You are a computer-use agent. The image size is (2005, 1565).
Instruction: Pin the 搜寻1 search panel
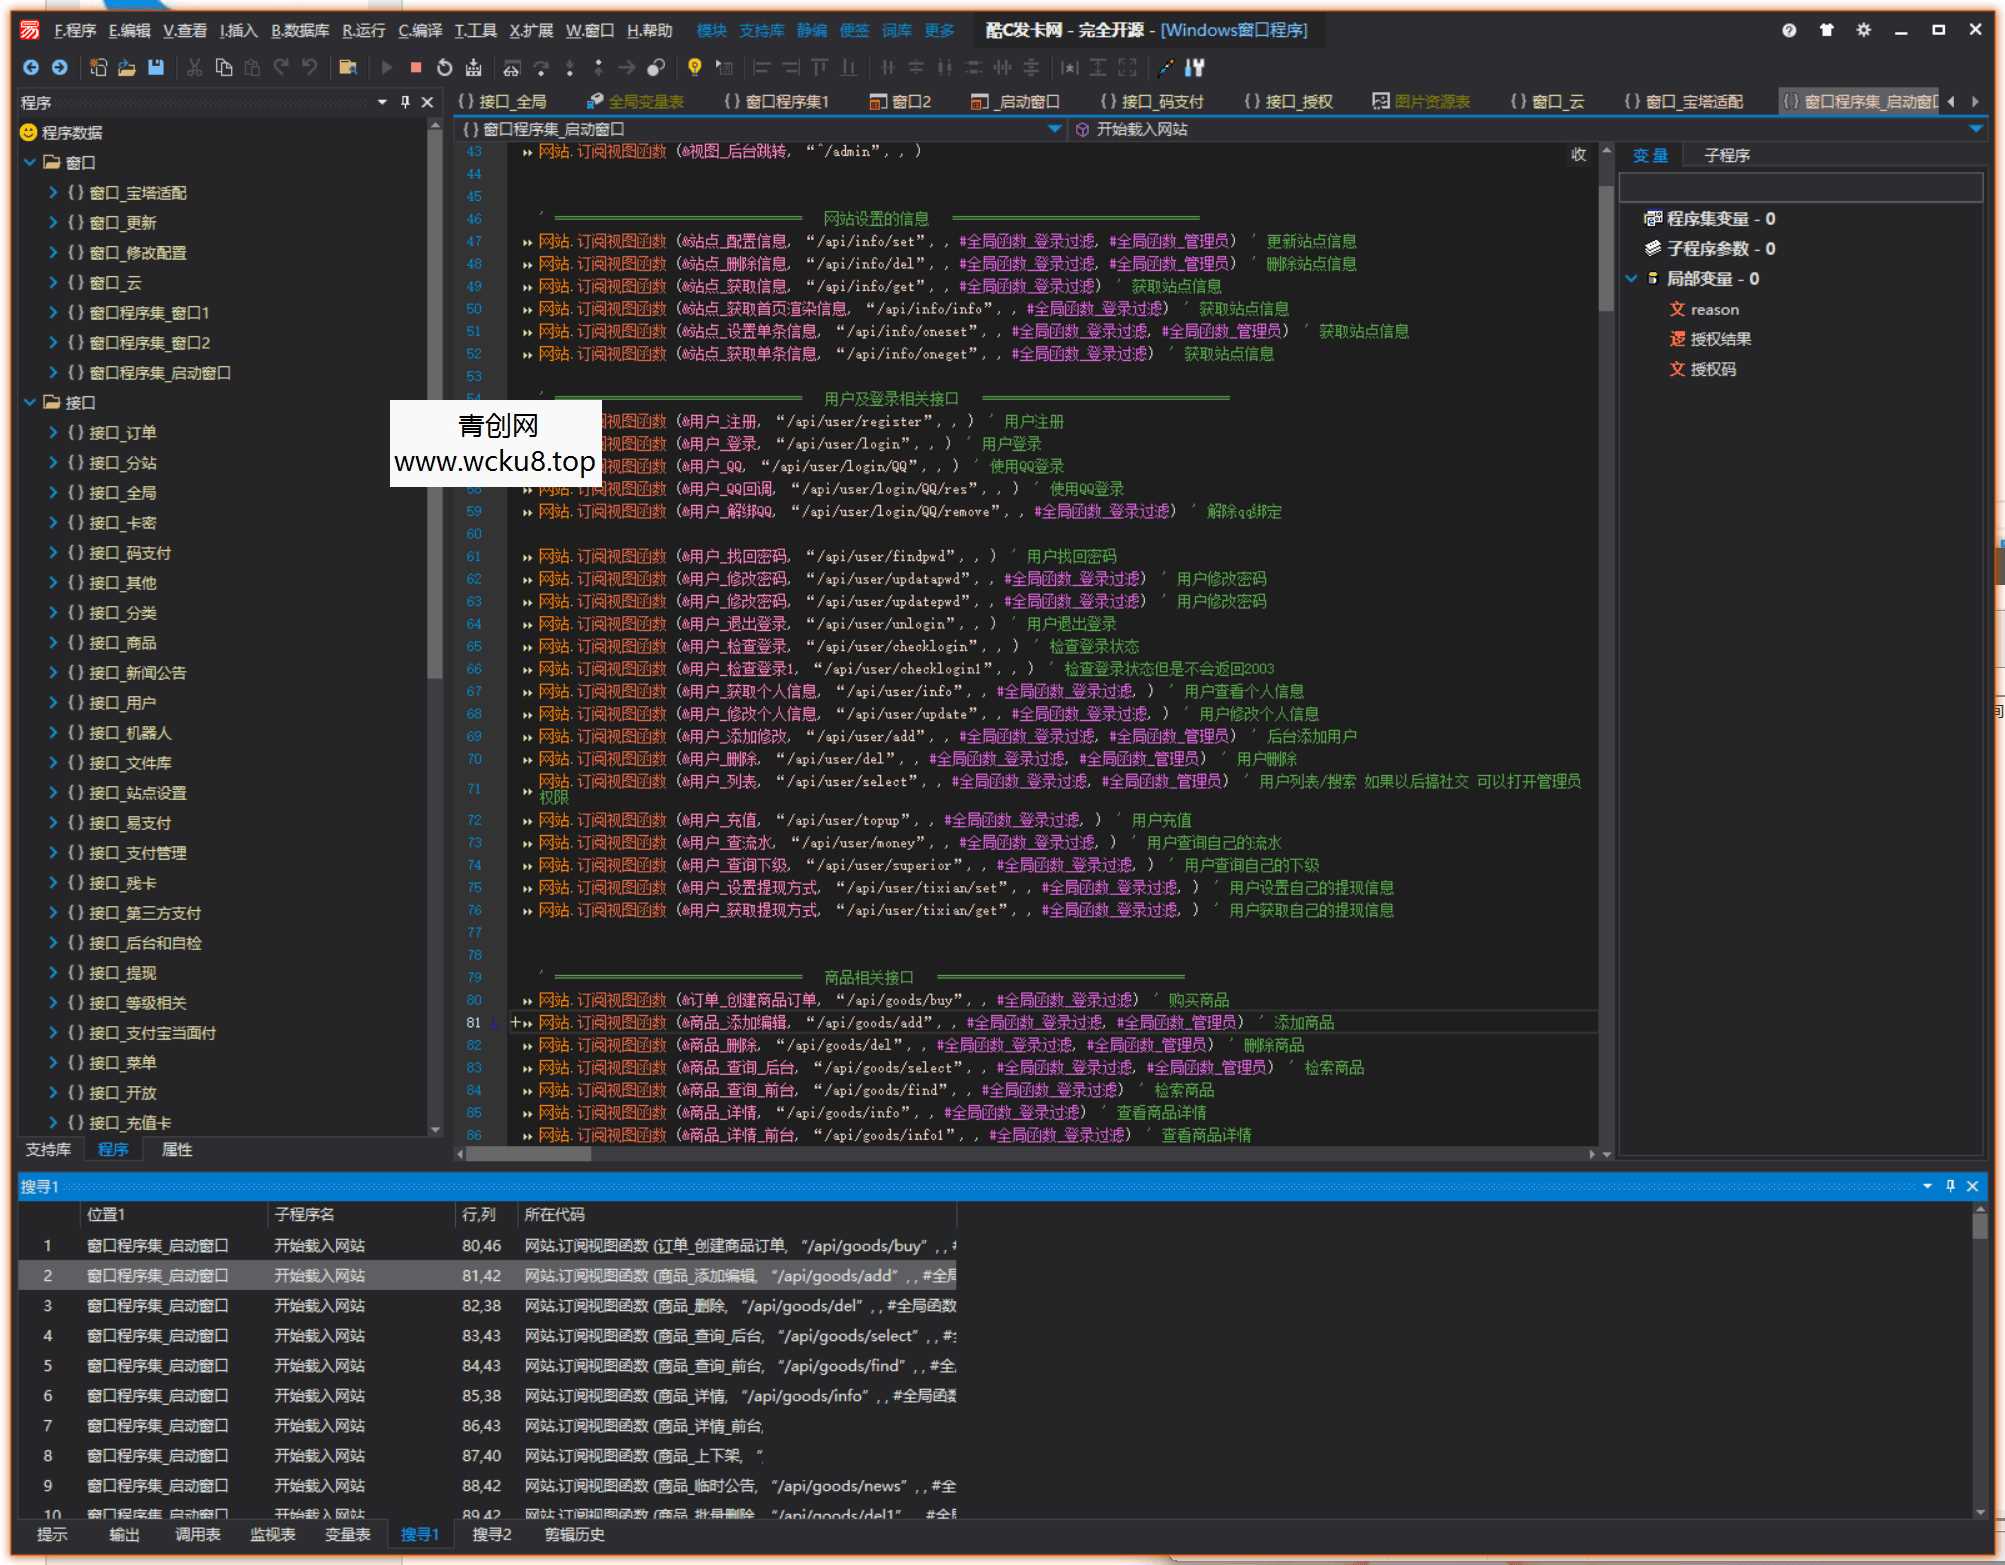(1950, 1186)
